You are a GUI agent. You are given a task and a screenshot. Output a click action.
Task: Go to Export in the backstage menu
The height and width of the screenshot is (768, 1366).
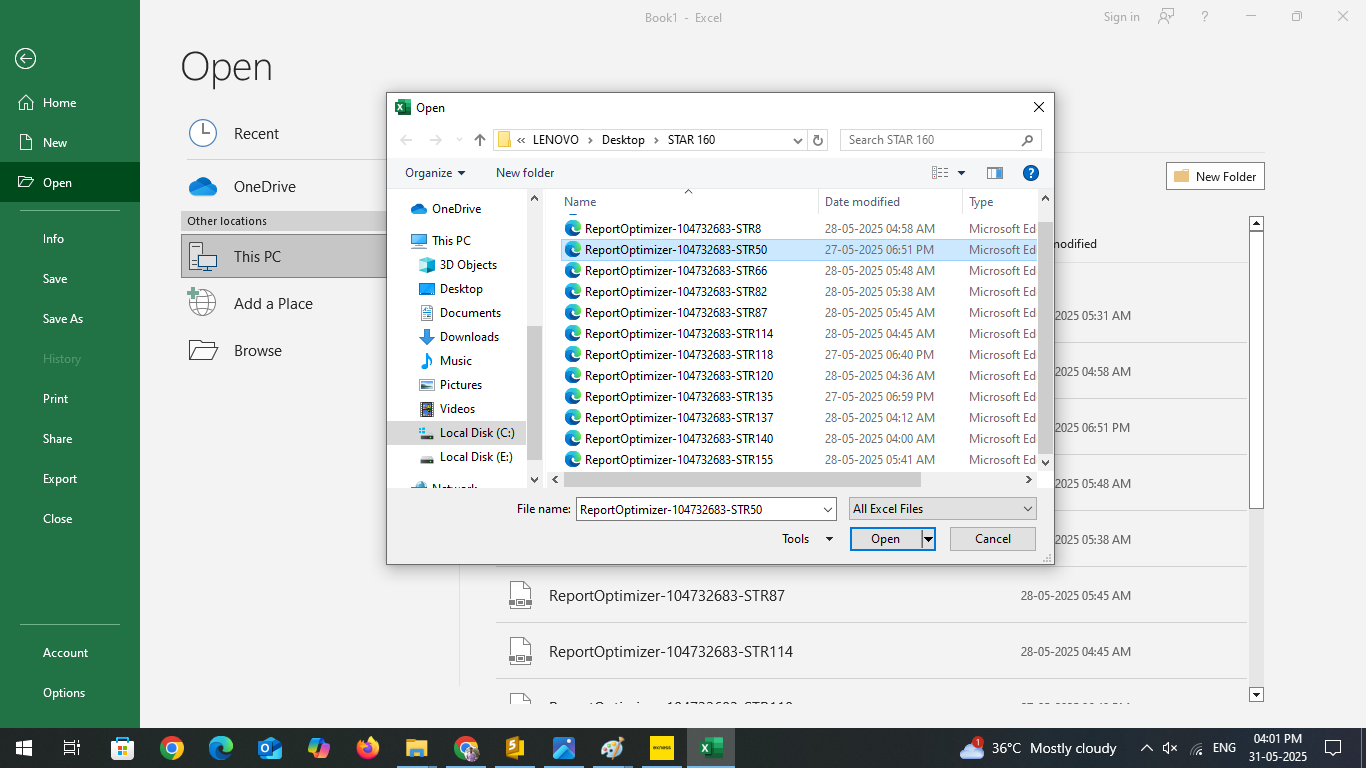coord(60,479)
